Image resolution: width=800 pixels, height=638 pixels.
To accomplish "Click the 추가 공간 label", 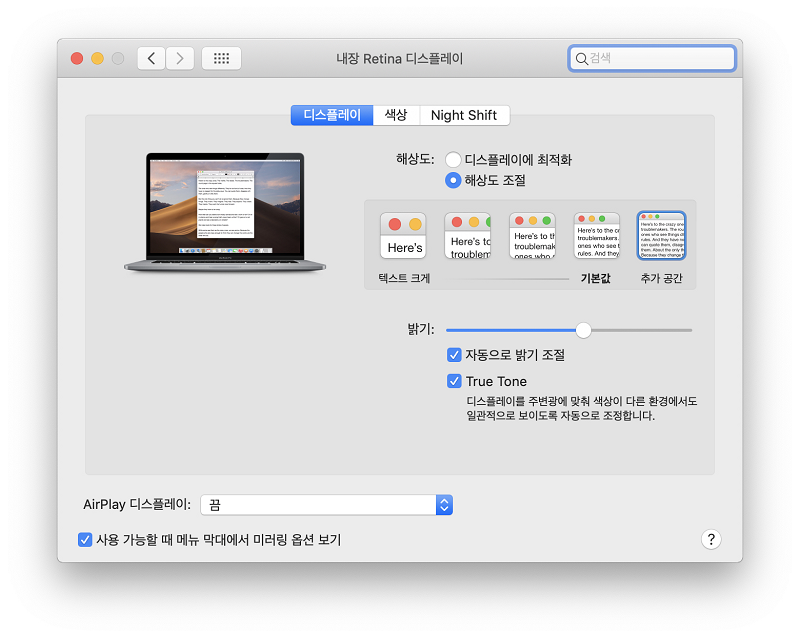I will coord(661,278).
